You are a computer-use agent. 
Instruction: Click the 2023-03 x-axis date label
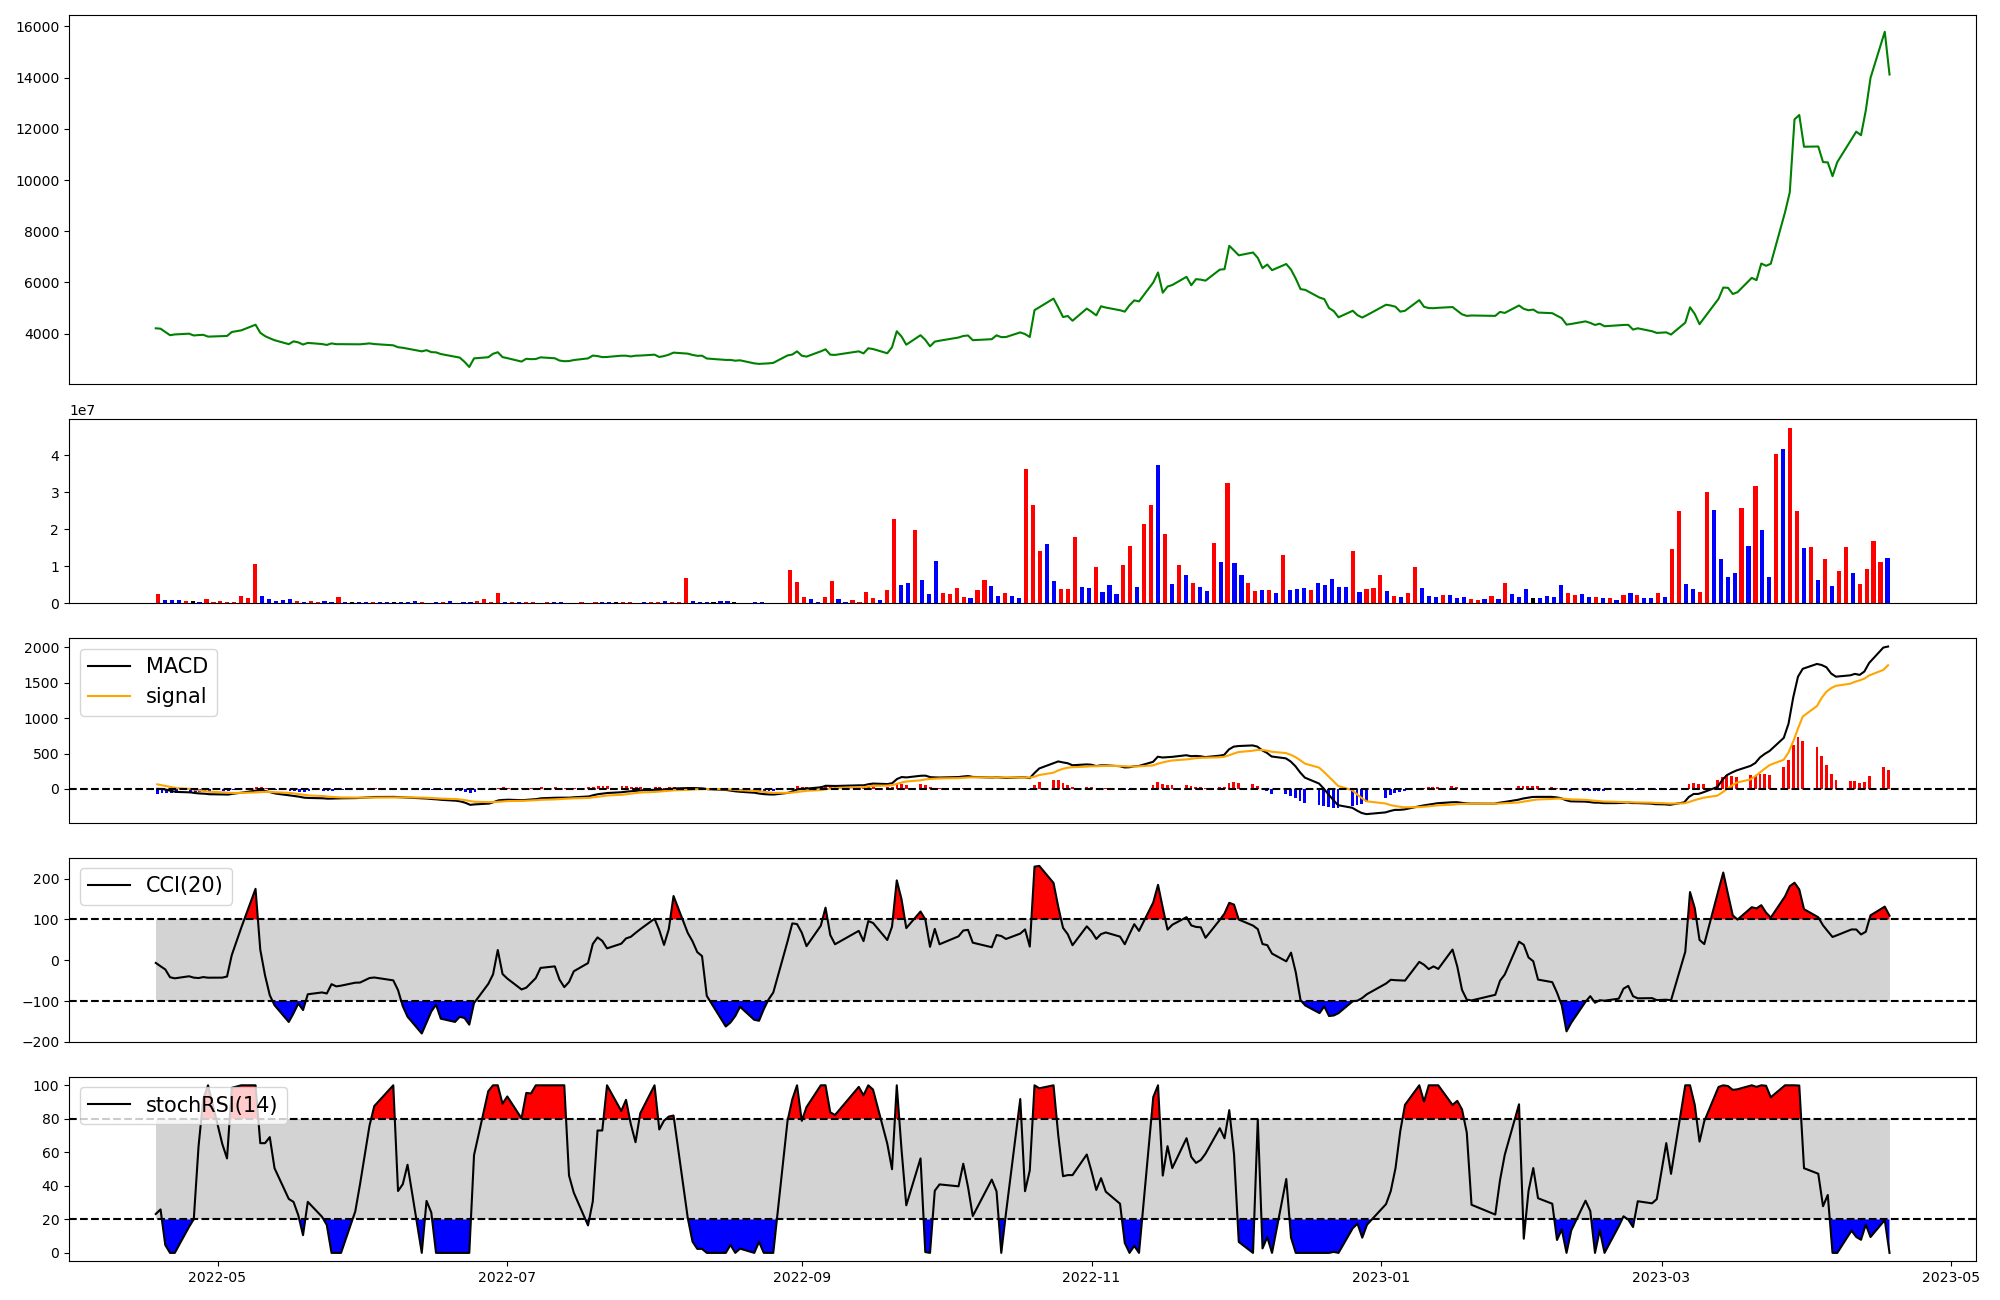click(1662, 1277)
